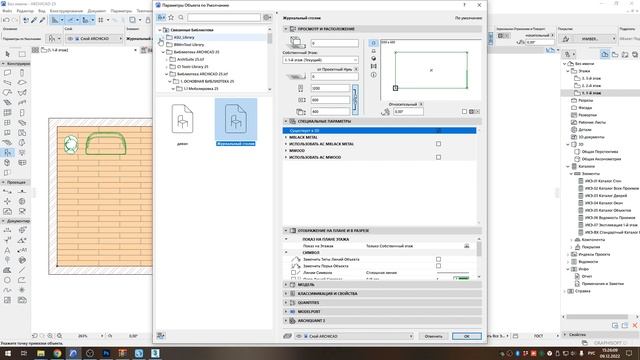Open Photoshop from the Windows taskbar
This screenshot has width=640, height=360.
click(x=106, y=353)
